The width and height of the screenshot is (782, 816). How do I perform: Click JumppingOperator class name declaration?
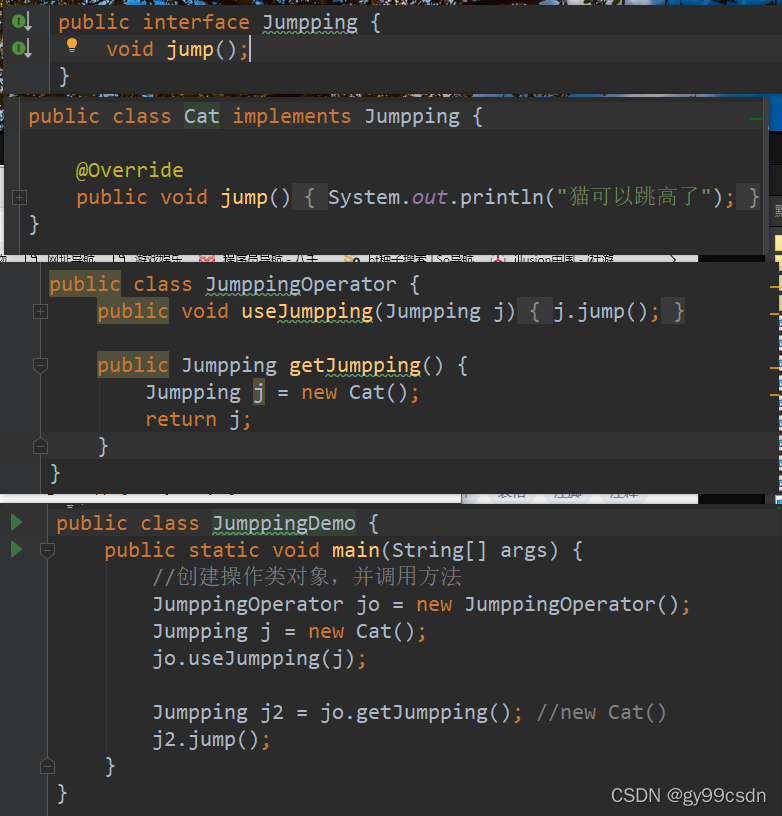click(301, 285)
